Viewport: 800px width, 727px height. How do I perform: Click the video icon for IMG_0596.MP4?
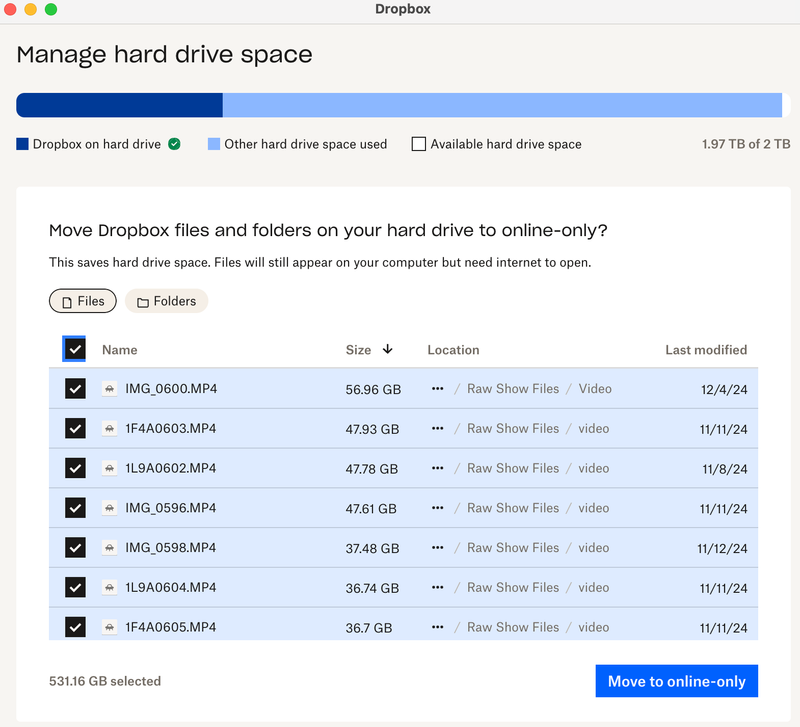(x=110, y=508)
